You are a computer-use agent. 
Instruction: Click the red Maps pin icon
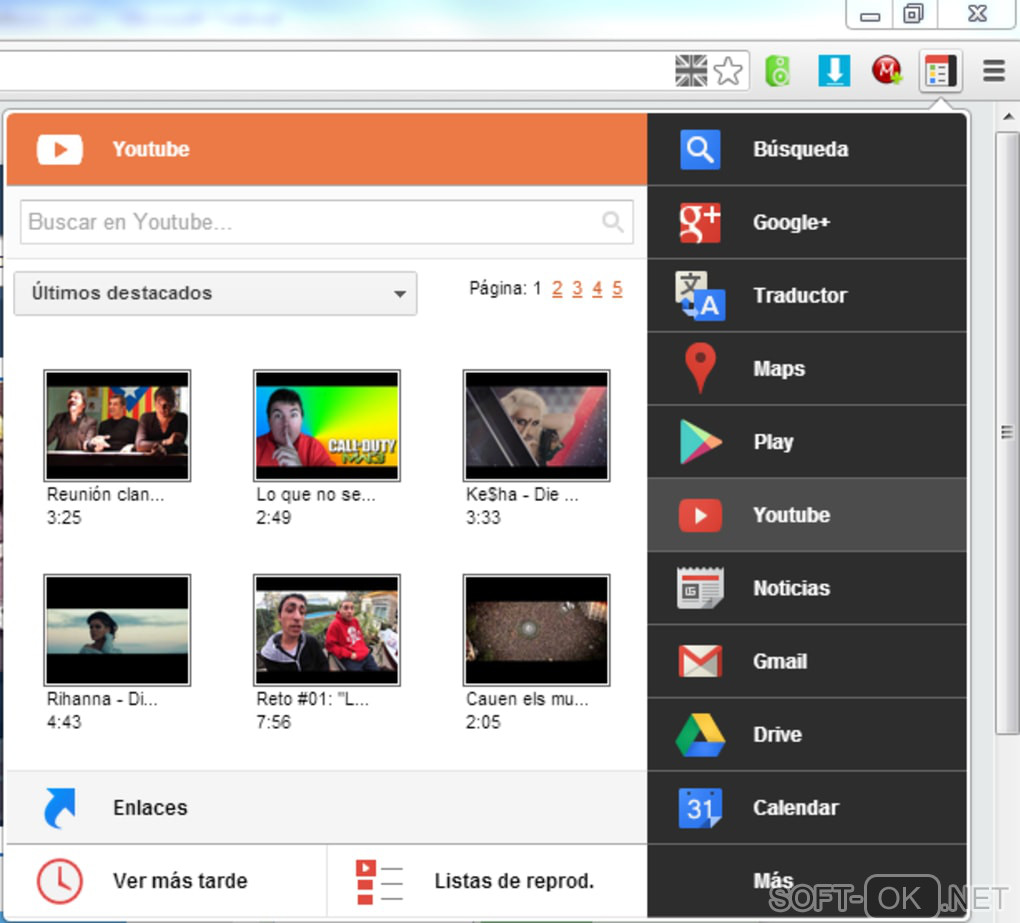click(700, 368)
